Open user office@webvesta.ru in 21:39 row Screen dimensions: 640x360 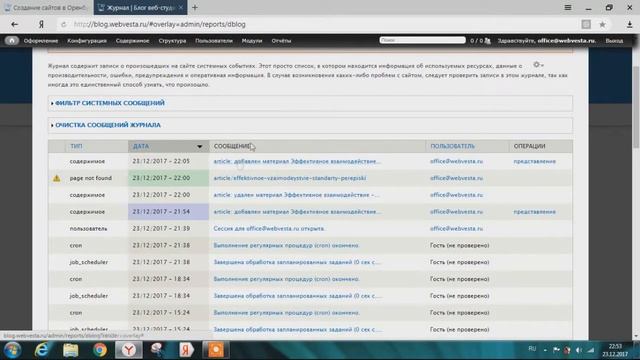(x=456, y=229)
